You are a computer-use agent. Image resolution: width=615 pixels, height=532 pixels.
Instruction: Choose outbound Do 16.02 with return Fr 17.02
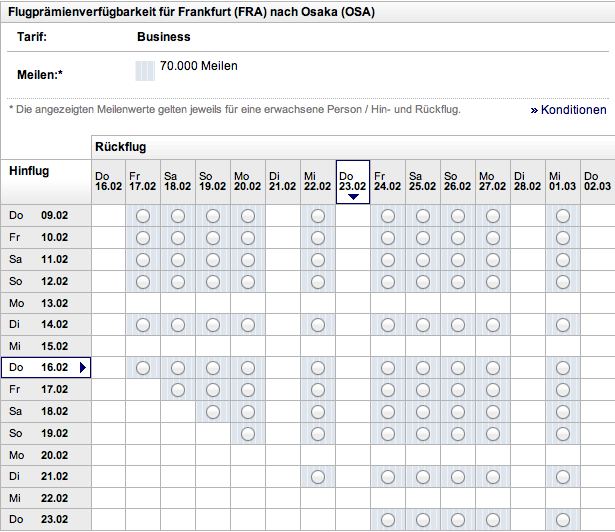pyautogui.click(x=143, y=368)
